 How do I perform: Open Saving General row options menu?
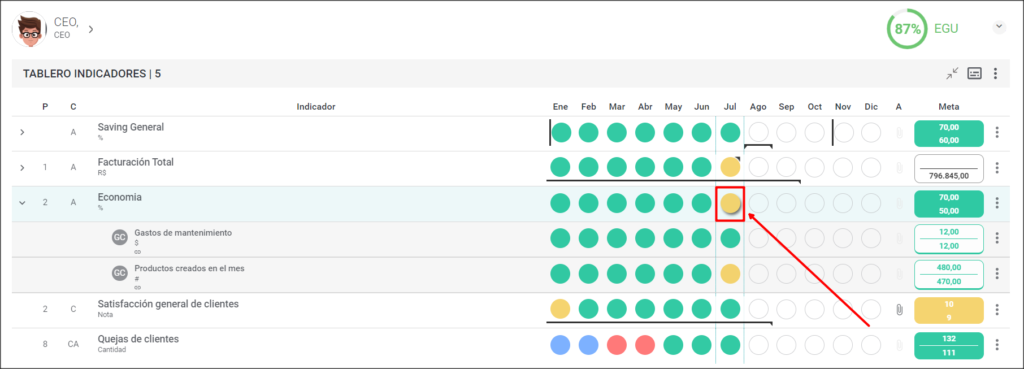(997, 133)
